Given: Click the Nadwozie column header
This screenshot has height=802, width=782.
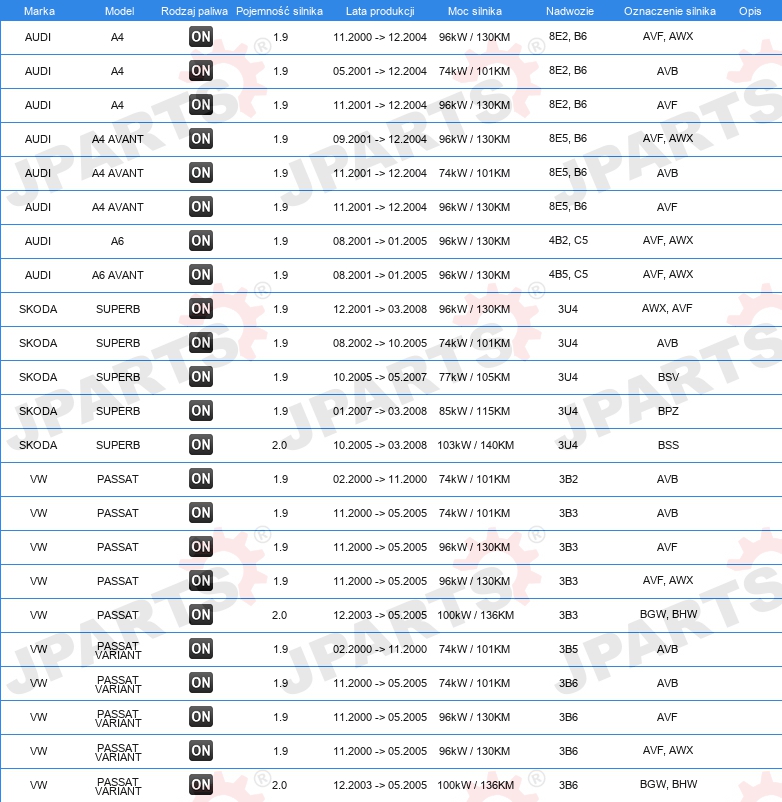Looking at the screenshot, I should coord(570,11).
